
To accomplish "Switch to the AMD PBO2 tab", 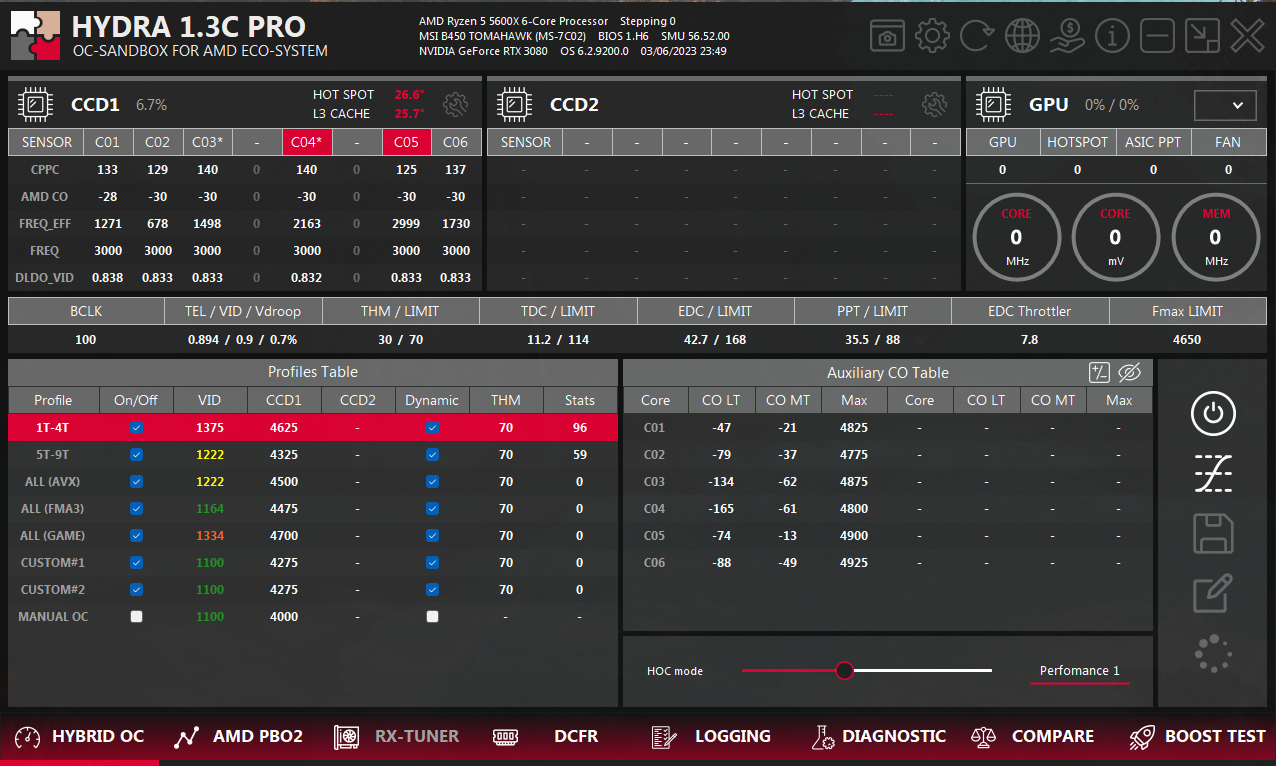I will pyautogui.click(x=238, y=737).
